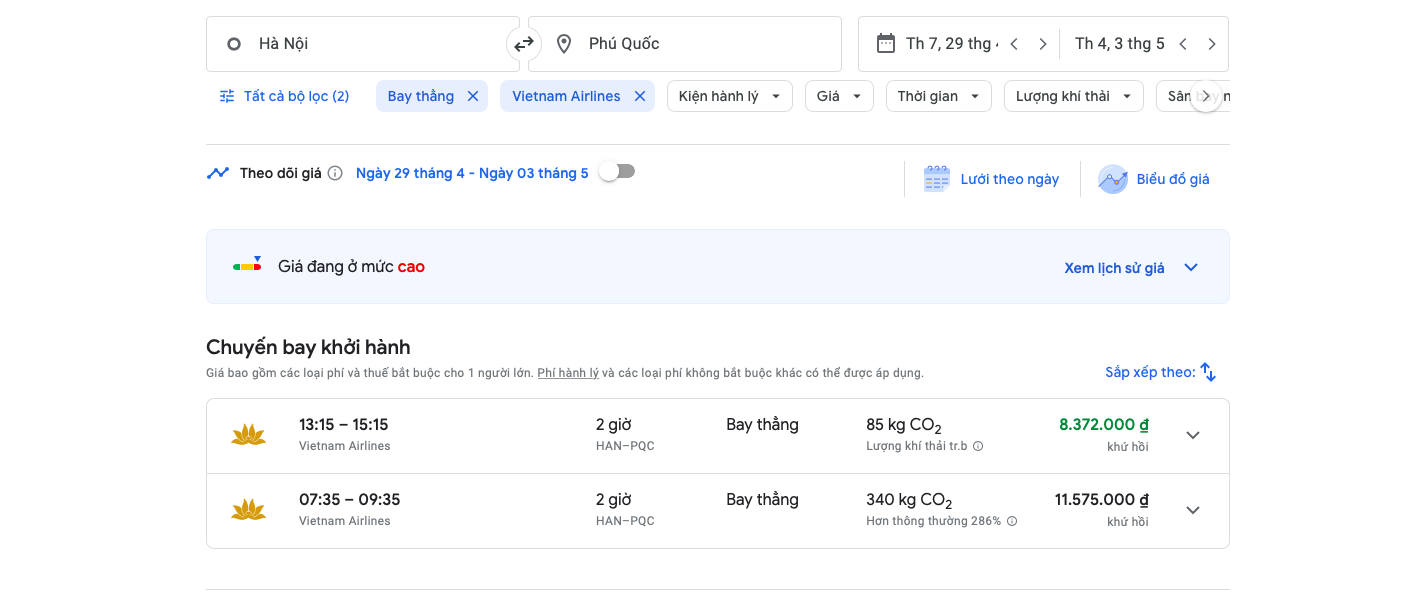Click the swap origin and destination icon
Image resolution: width=1403 pixels, height=601 pixels.
click(524, 43)
